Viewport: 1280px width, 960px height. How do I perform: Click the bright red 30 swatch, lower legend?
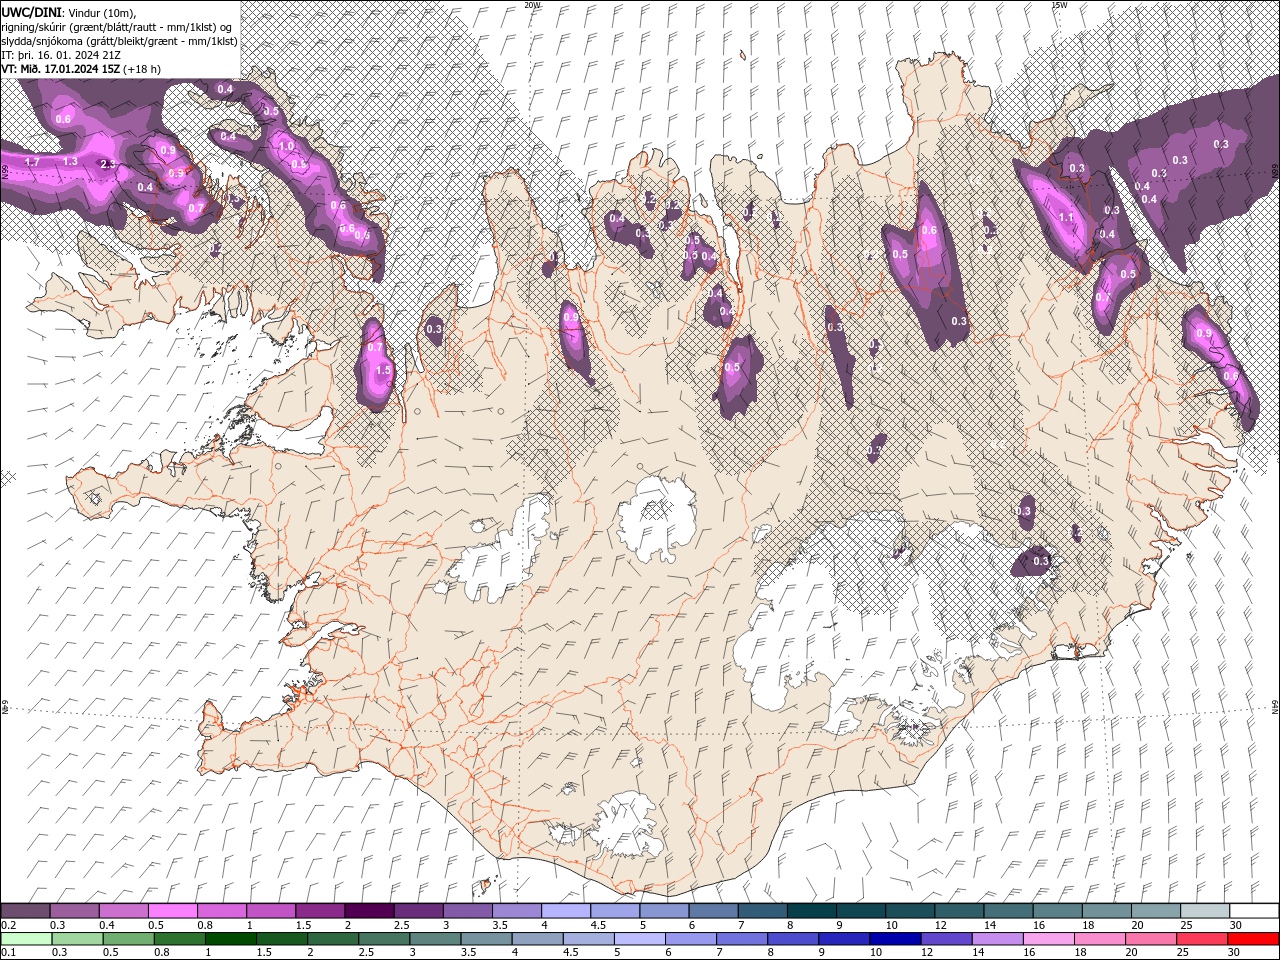click(1253, 939)
